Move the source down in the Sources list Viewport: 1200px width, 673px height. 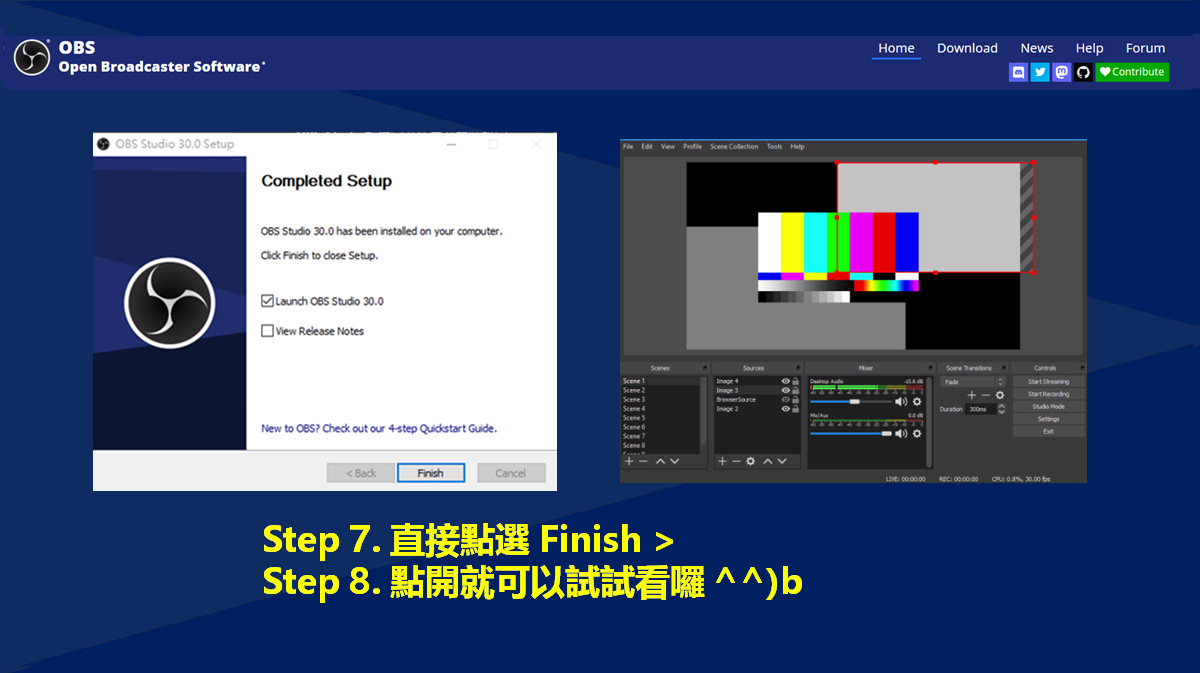(783, 461)
